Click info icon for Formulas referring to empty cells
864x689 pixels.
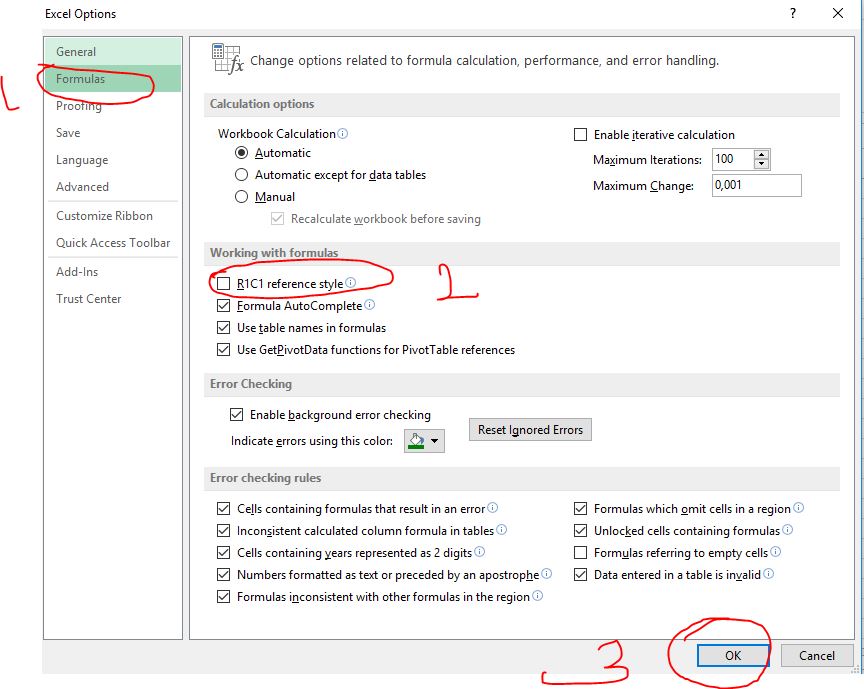775,552
